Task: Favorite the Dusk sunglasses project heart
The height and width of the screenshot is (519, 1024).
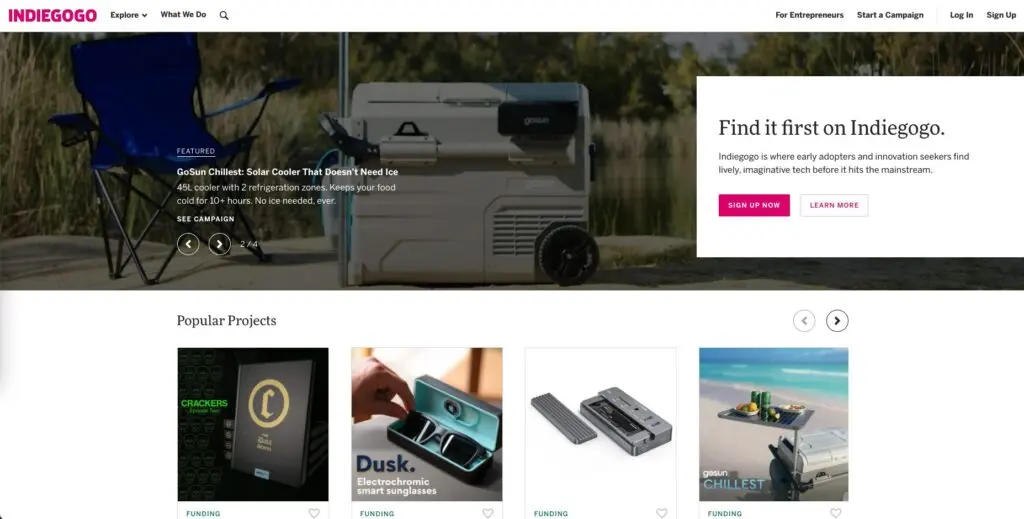Action: click(x=488, y=513)
